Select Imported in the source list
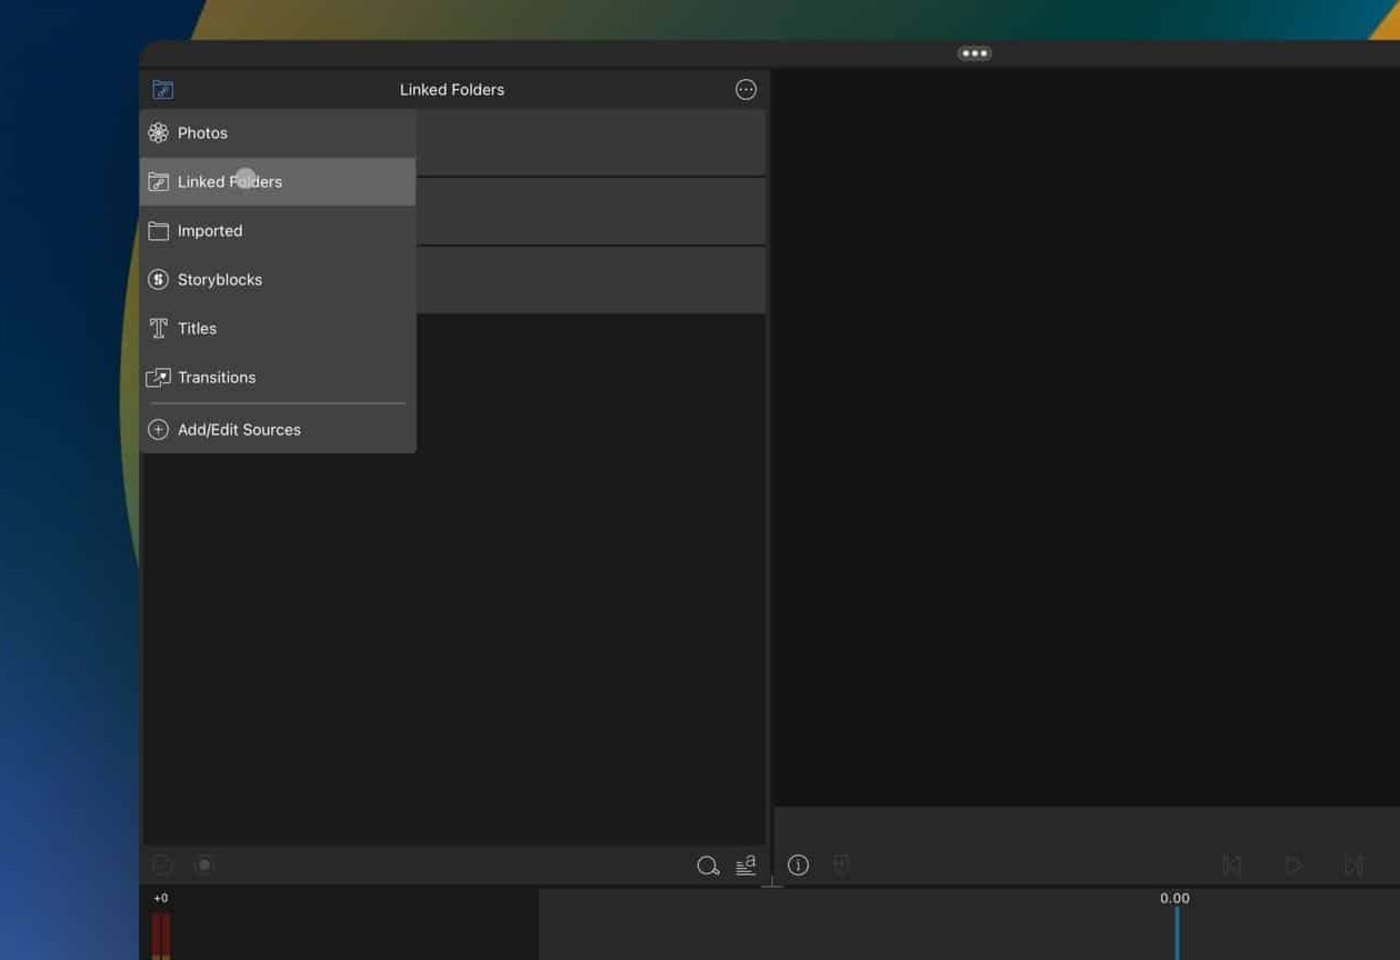Image resolution: width=1400 pixels, height=960 pixels. pyautogui.click(x=210, y=231)
